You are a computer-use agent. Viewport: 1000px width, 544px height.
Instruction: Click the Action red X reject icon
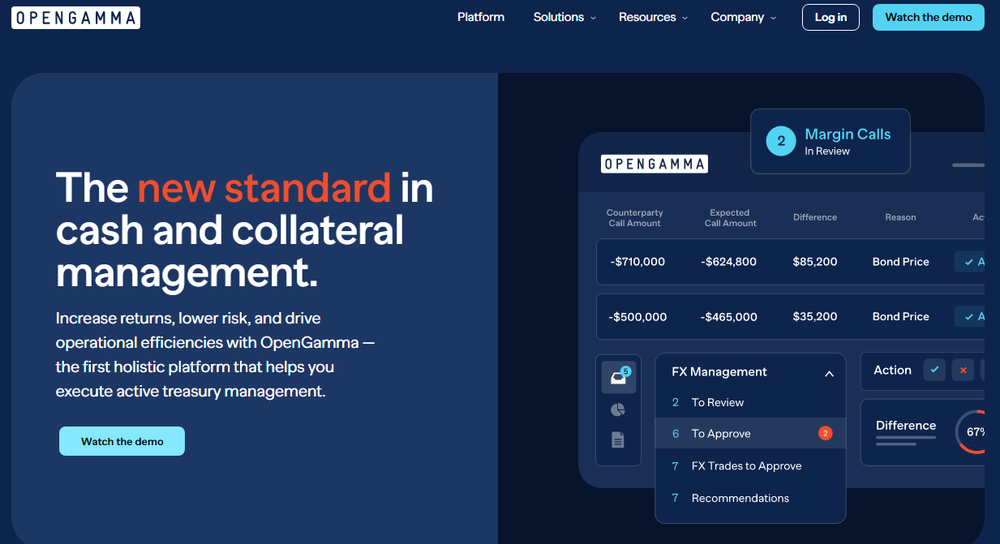point(963,370)
